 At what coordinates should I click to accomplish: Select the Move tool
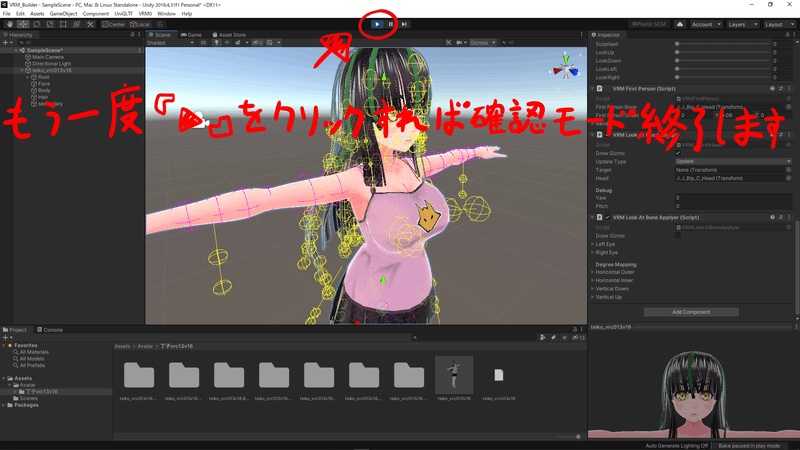[23, 24]
